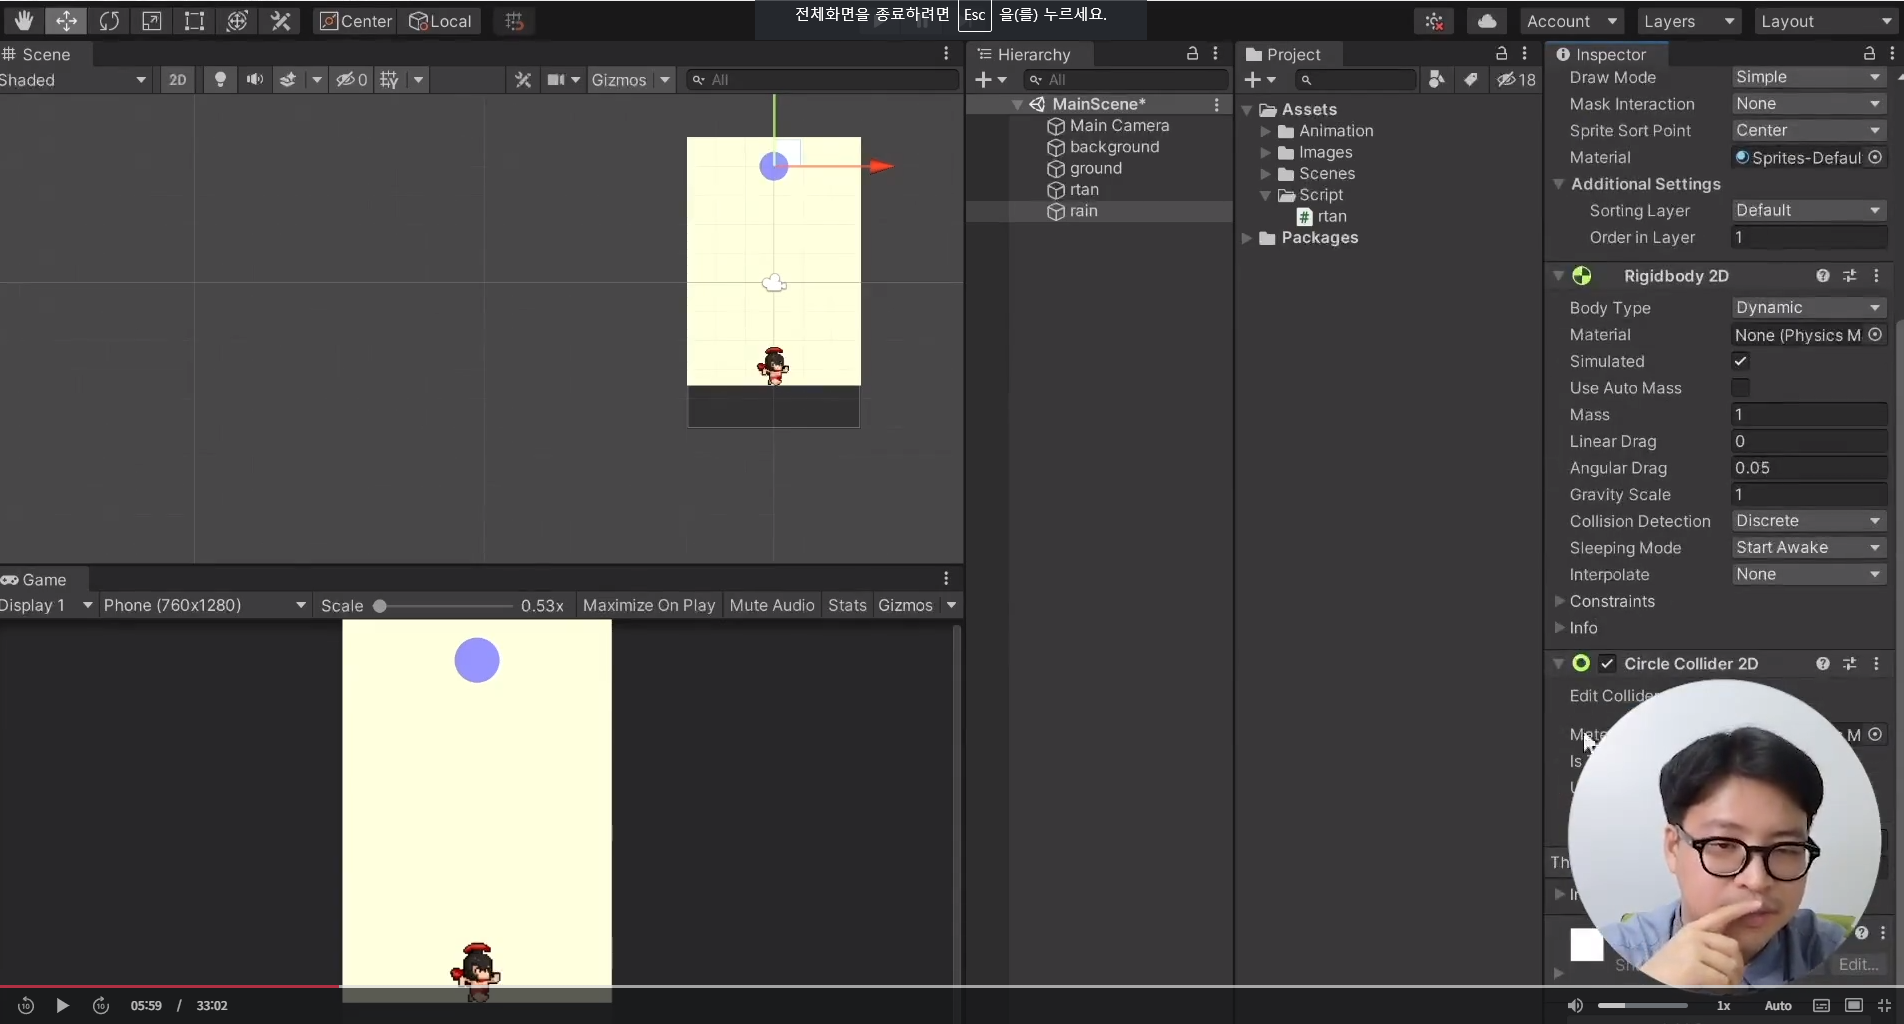
Task: Select the Transform tool
Action: tap(237, 21)
